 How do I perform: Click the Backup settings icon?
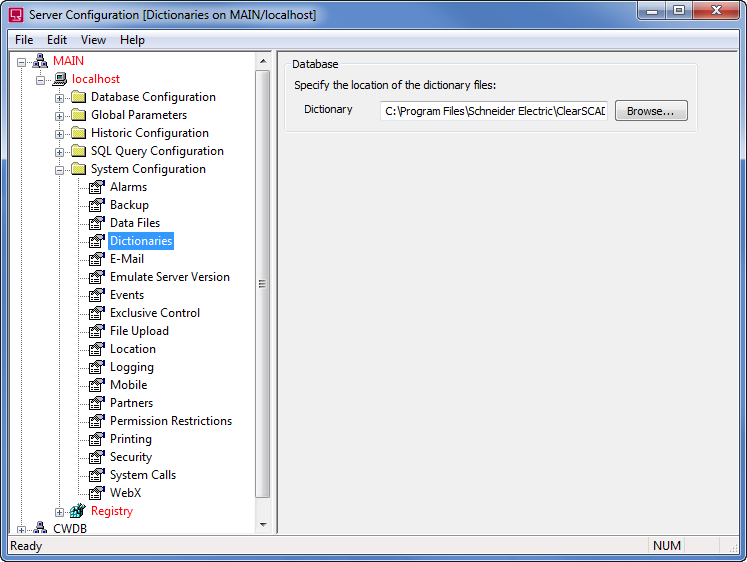[x=97, y=205]
